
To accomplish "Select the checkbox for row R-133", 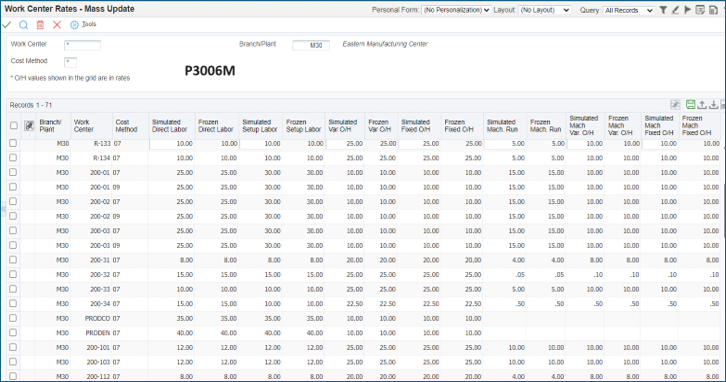I will [13, 144].
